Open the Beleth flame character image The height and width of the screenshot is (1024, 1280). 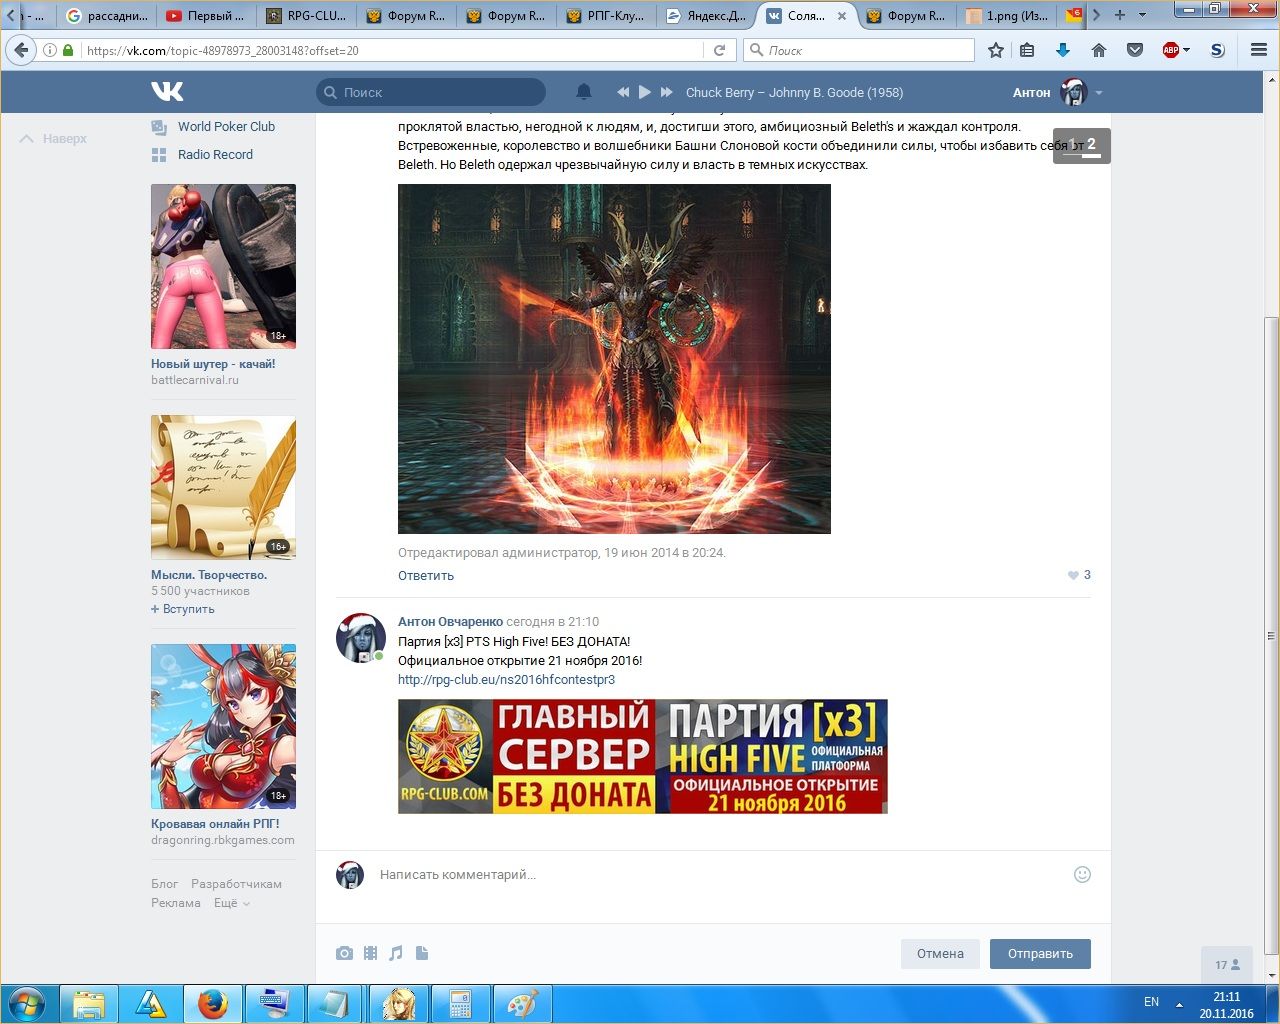pos(614,359)
